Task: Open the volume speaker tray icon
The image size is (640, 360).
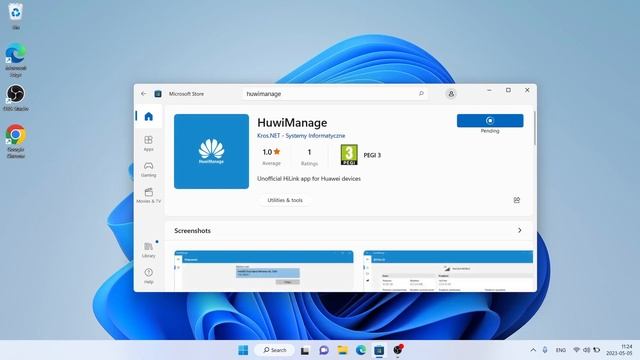Action: pos(587,350)
